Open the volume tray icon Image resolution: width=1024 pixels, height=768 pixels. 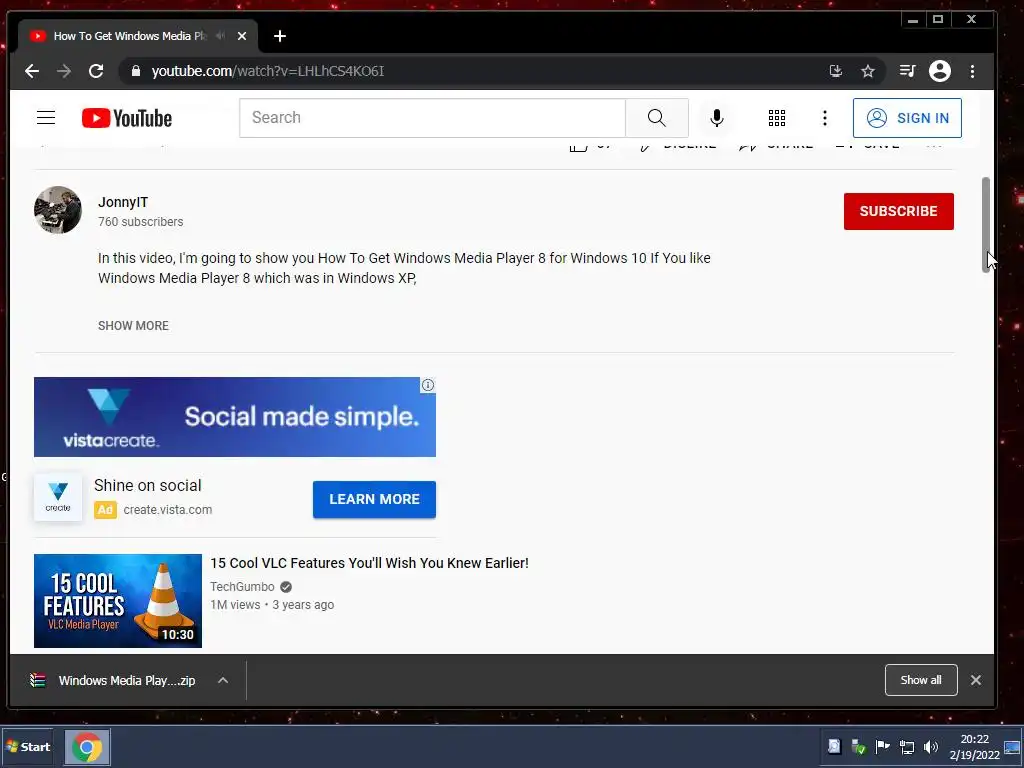coord(931,746)
